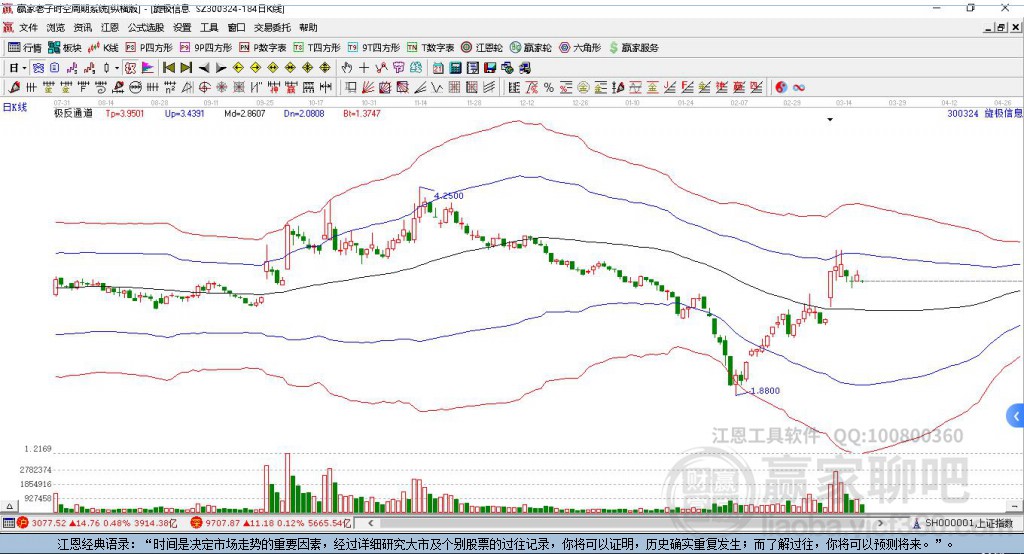1024x554 pixels.
Task: Open the P数字表 number table
Action: tap(263, 48)
